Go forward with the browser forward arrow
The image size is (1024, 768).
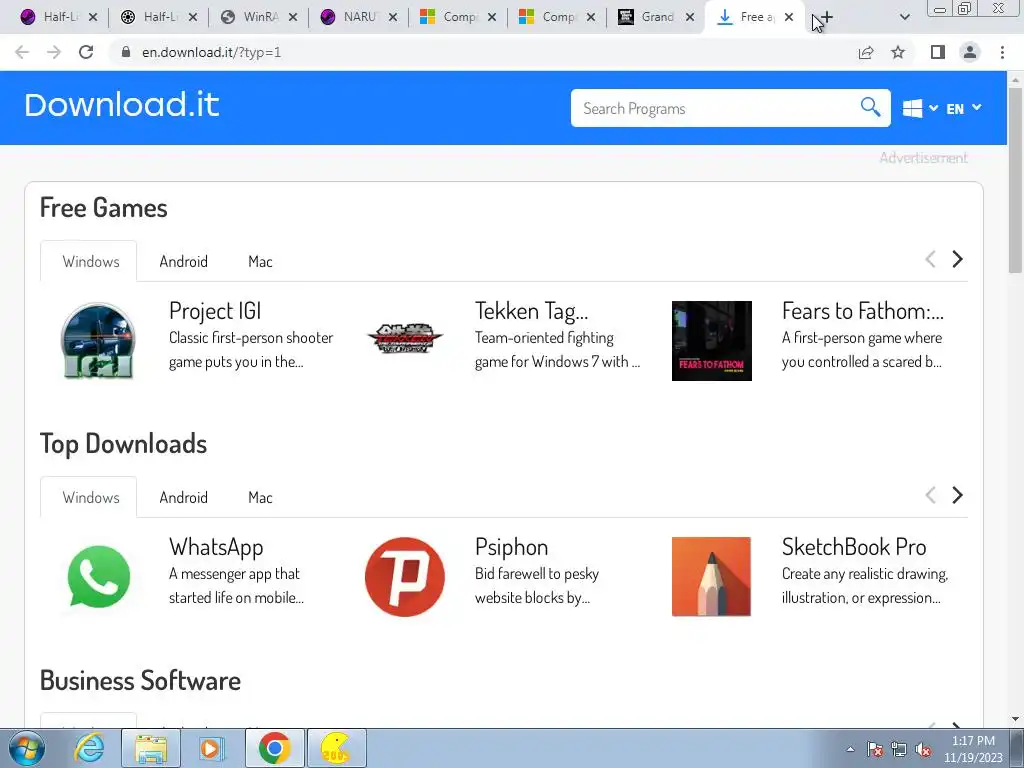(x=54, y=52)
